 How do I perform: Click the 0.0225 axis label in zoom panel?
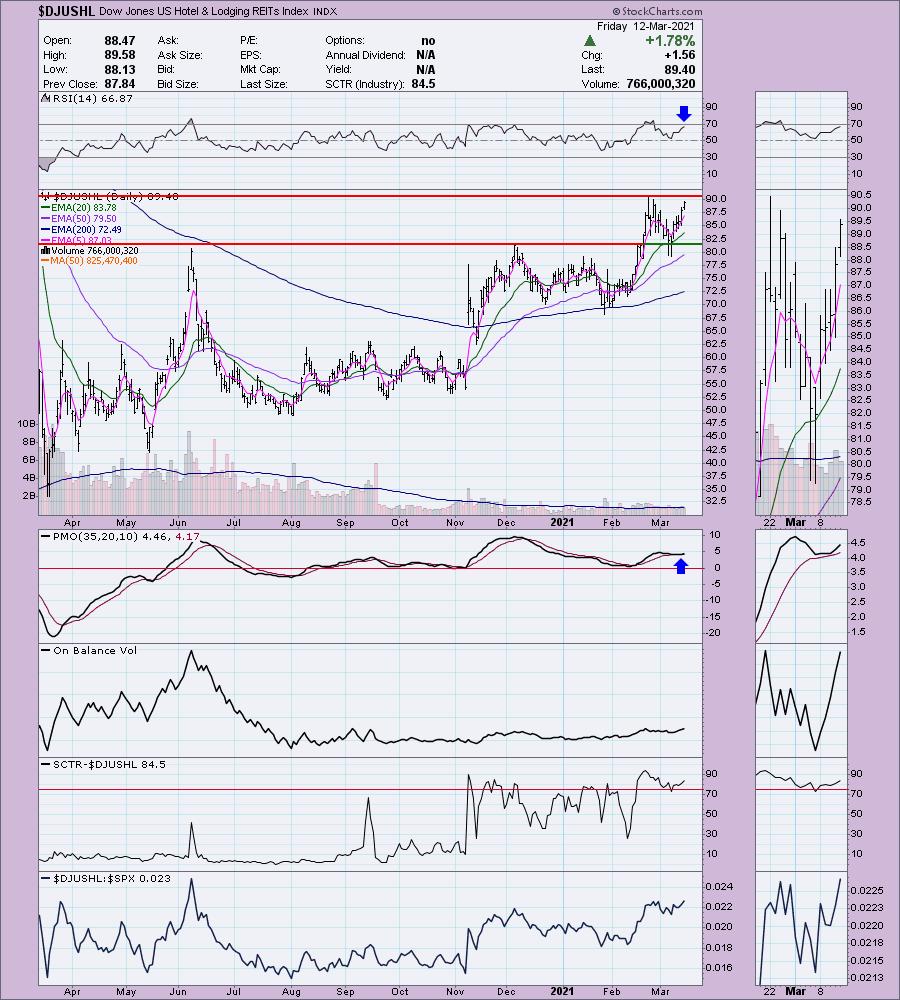[867, 890]
